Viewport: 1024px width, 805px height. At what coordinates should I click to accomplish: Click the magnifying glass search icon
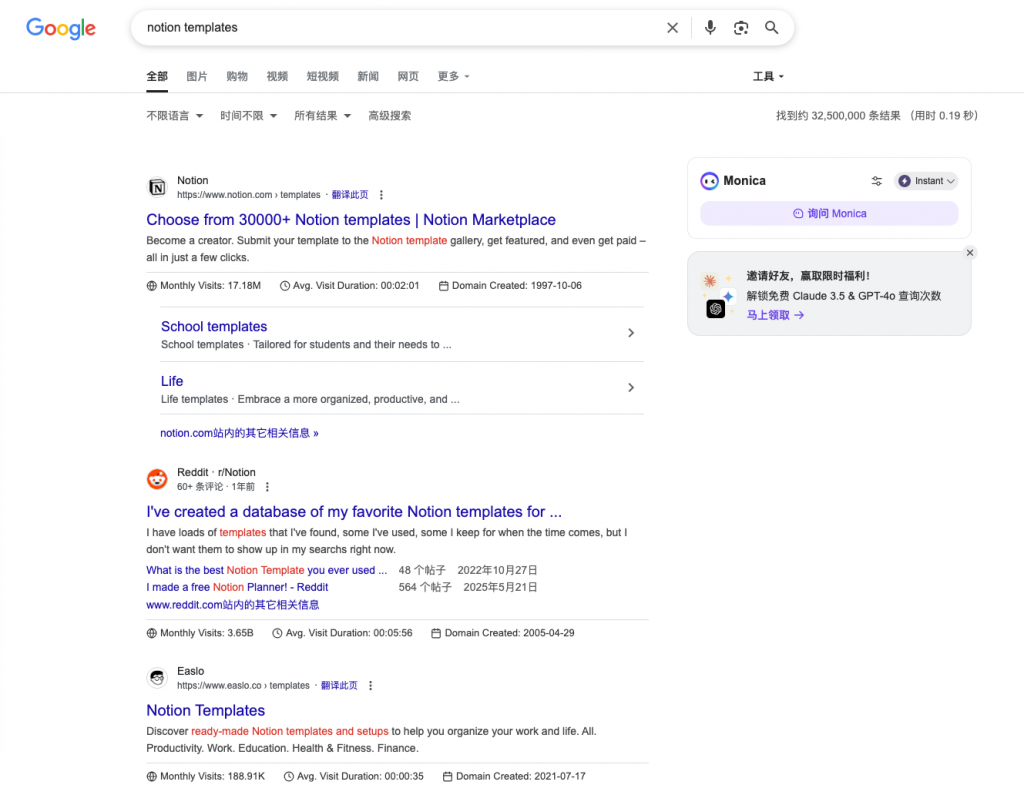click(771, 27)
